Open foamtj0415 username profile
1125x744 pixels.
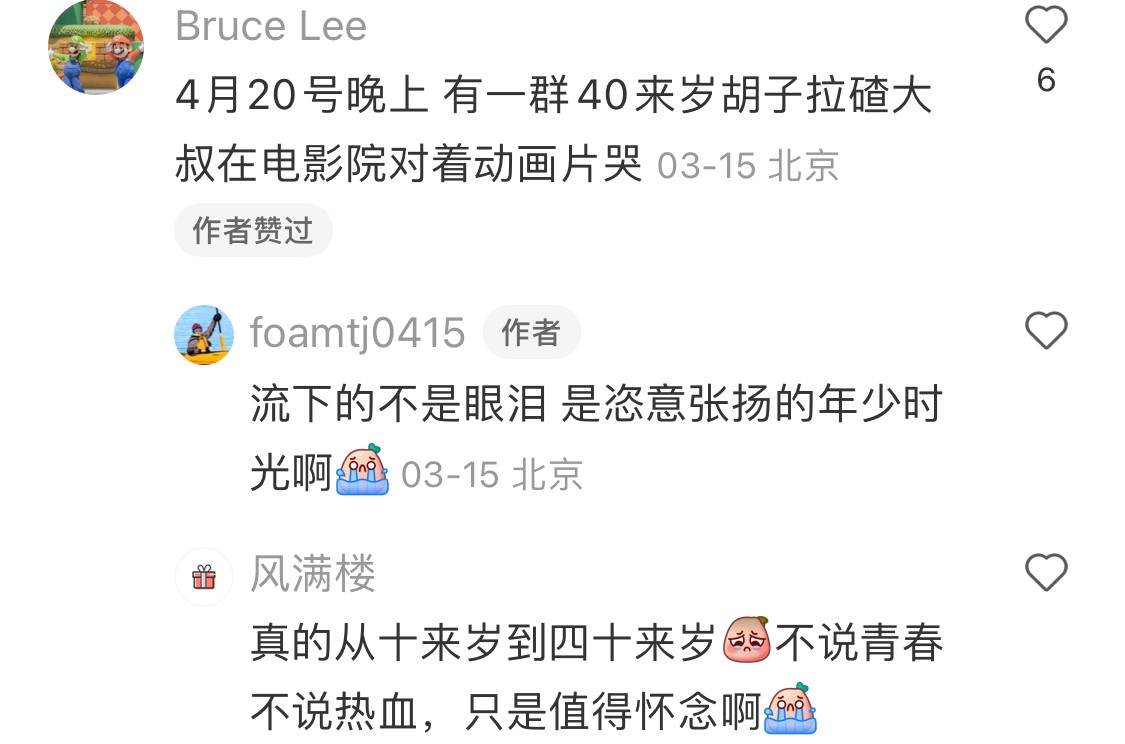pos(357,333)
